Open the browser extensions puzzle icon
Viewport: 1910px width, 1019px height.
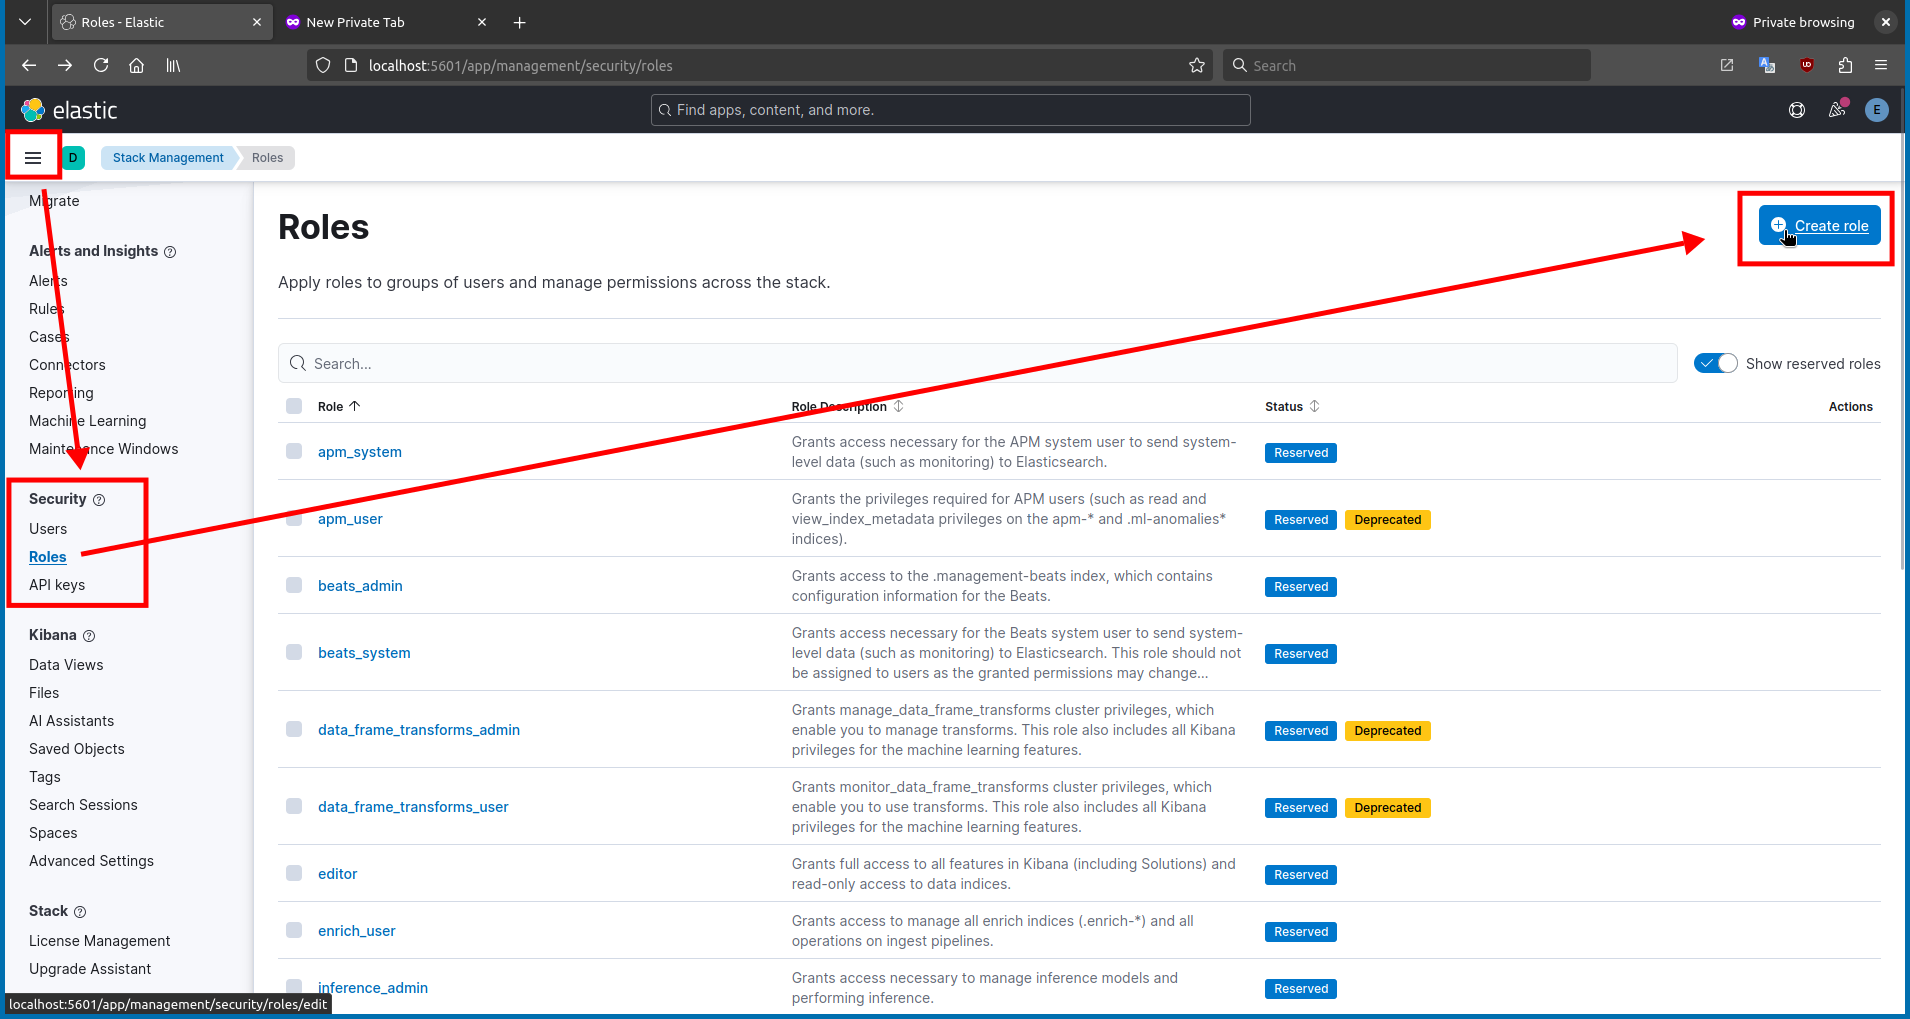[1845, 65]
